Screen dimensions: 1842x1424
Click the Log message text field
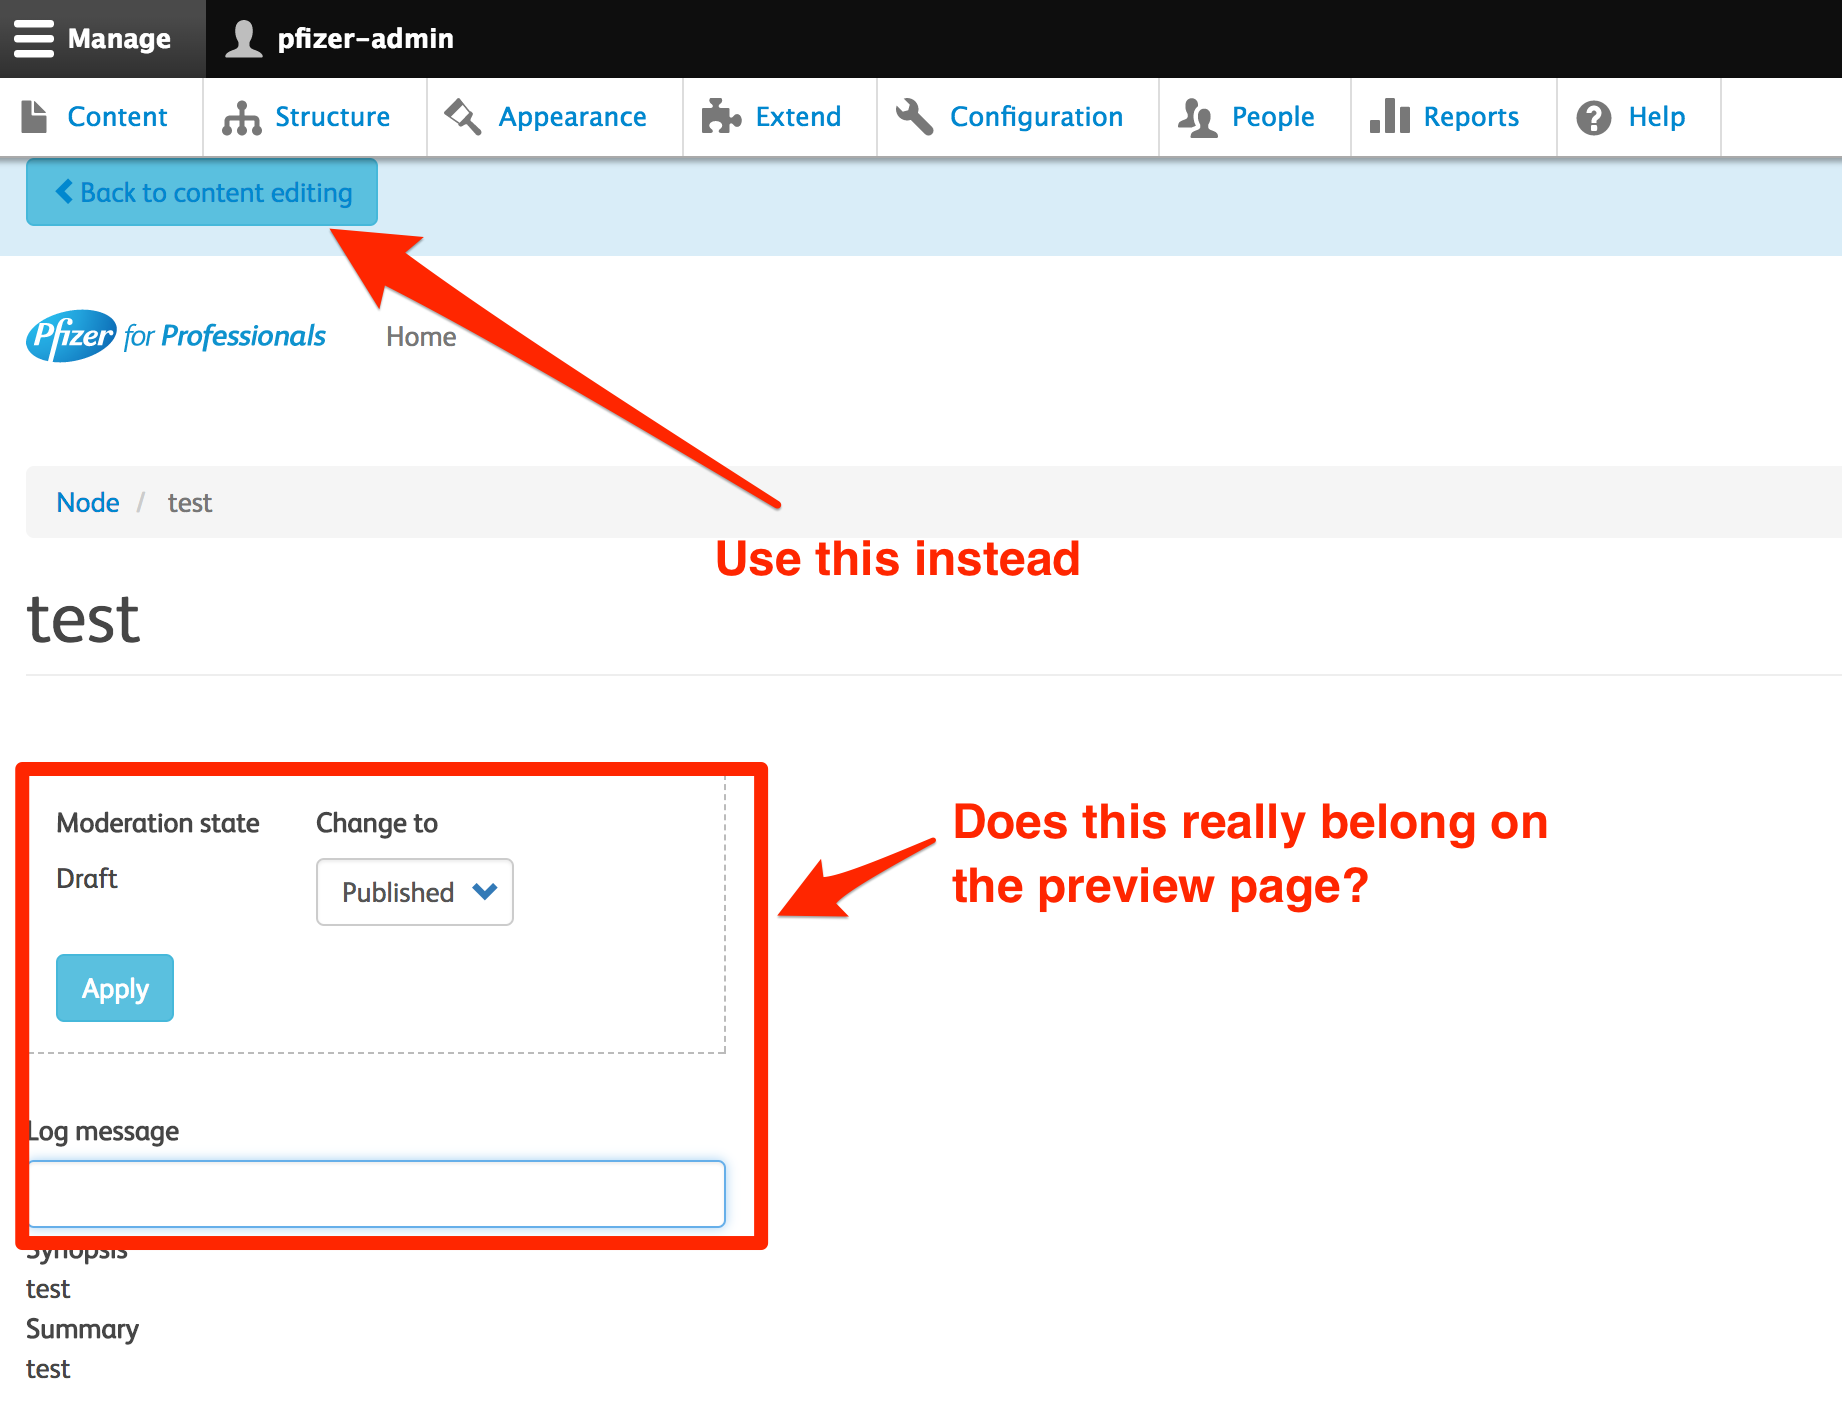377,1194
